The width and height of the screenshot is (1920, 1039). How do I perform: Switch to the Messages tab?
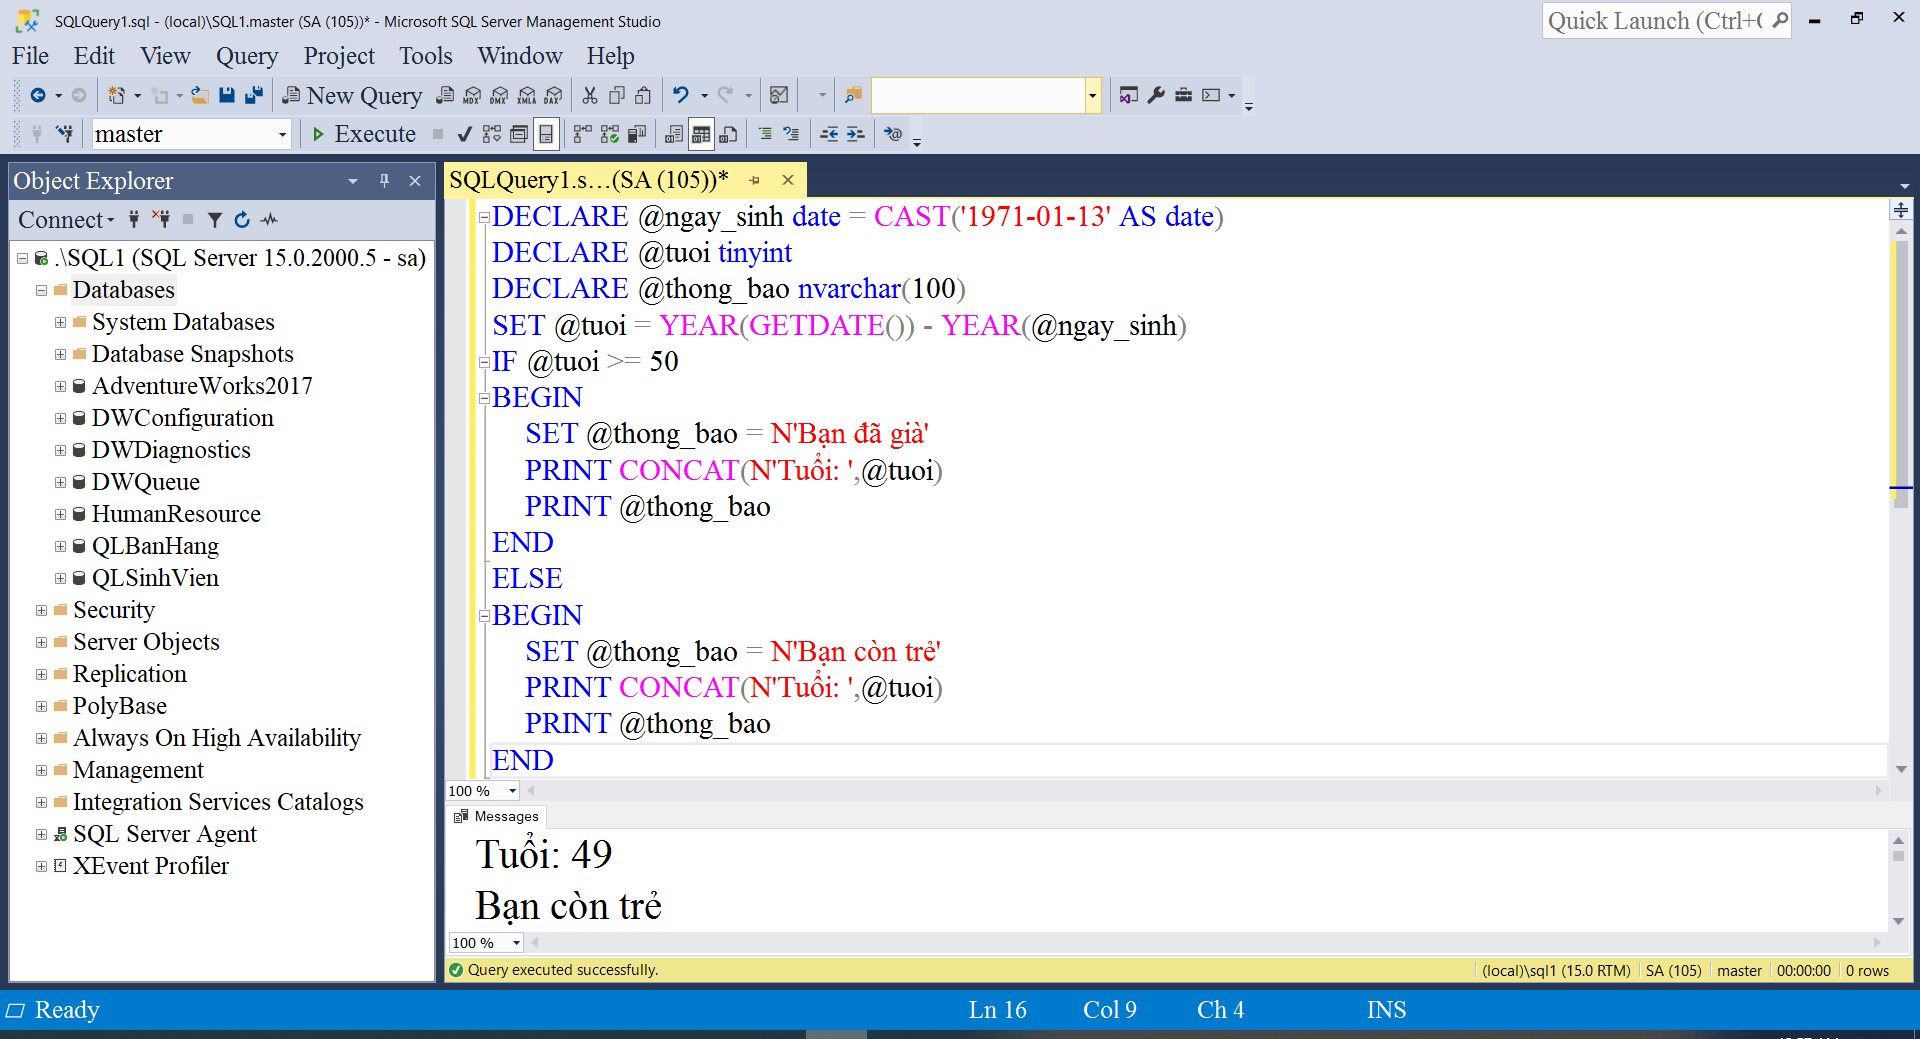496,816
